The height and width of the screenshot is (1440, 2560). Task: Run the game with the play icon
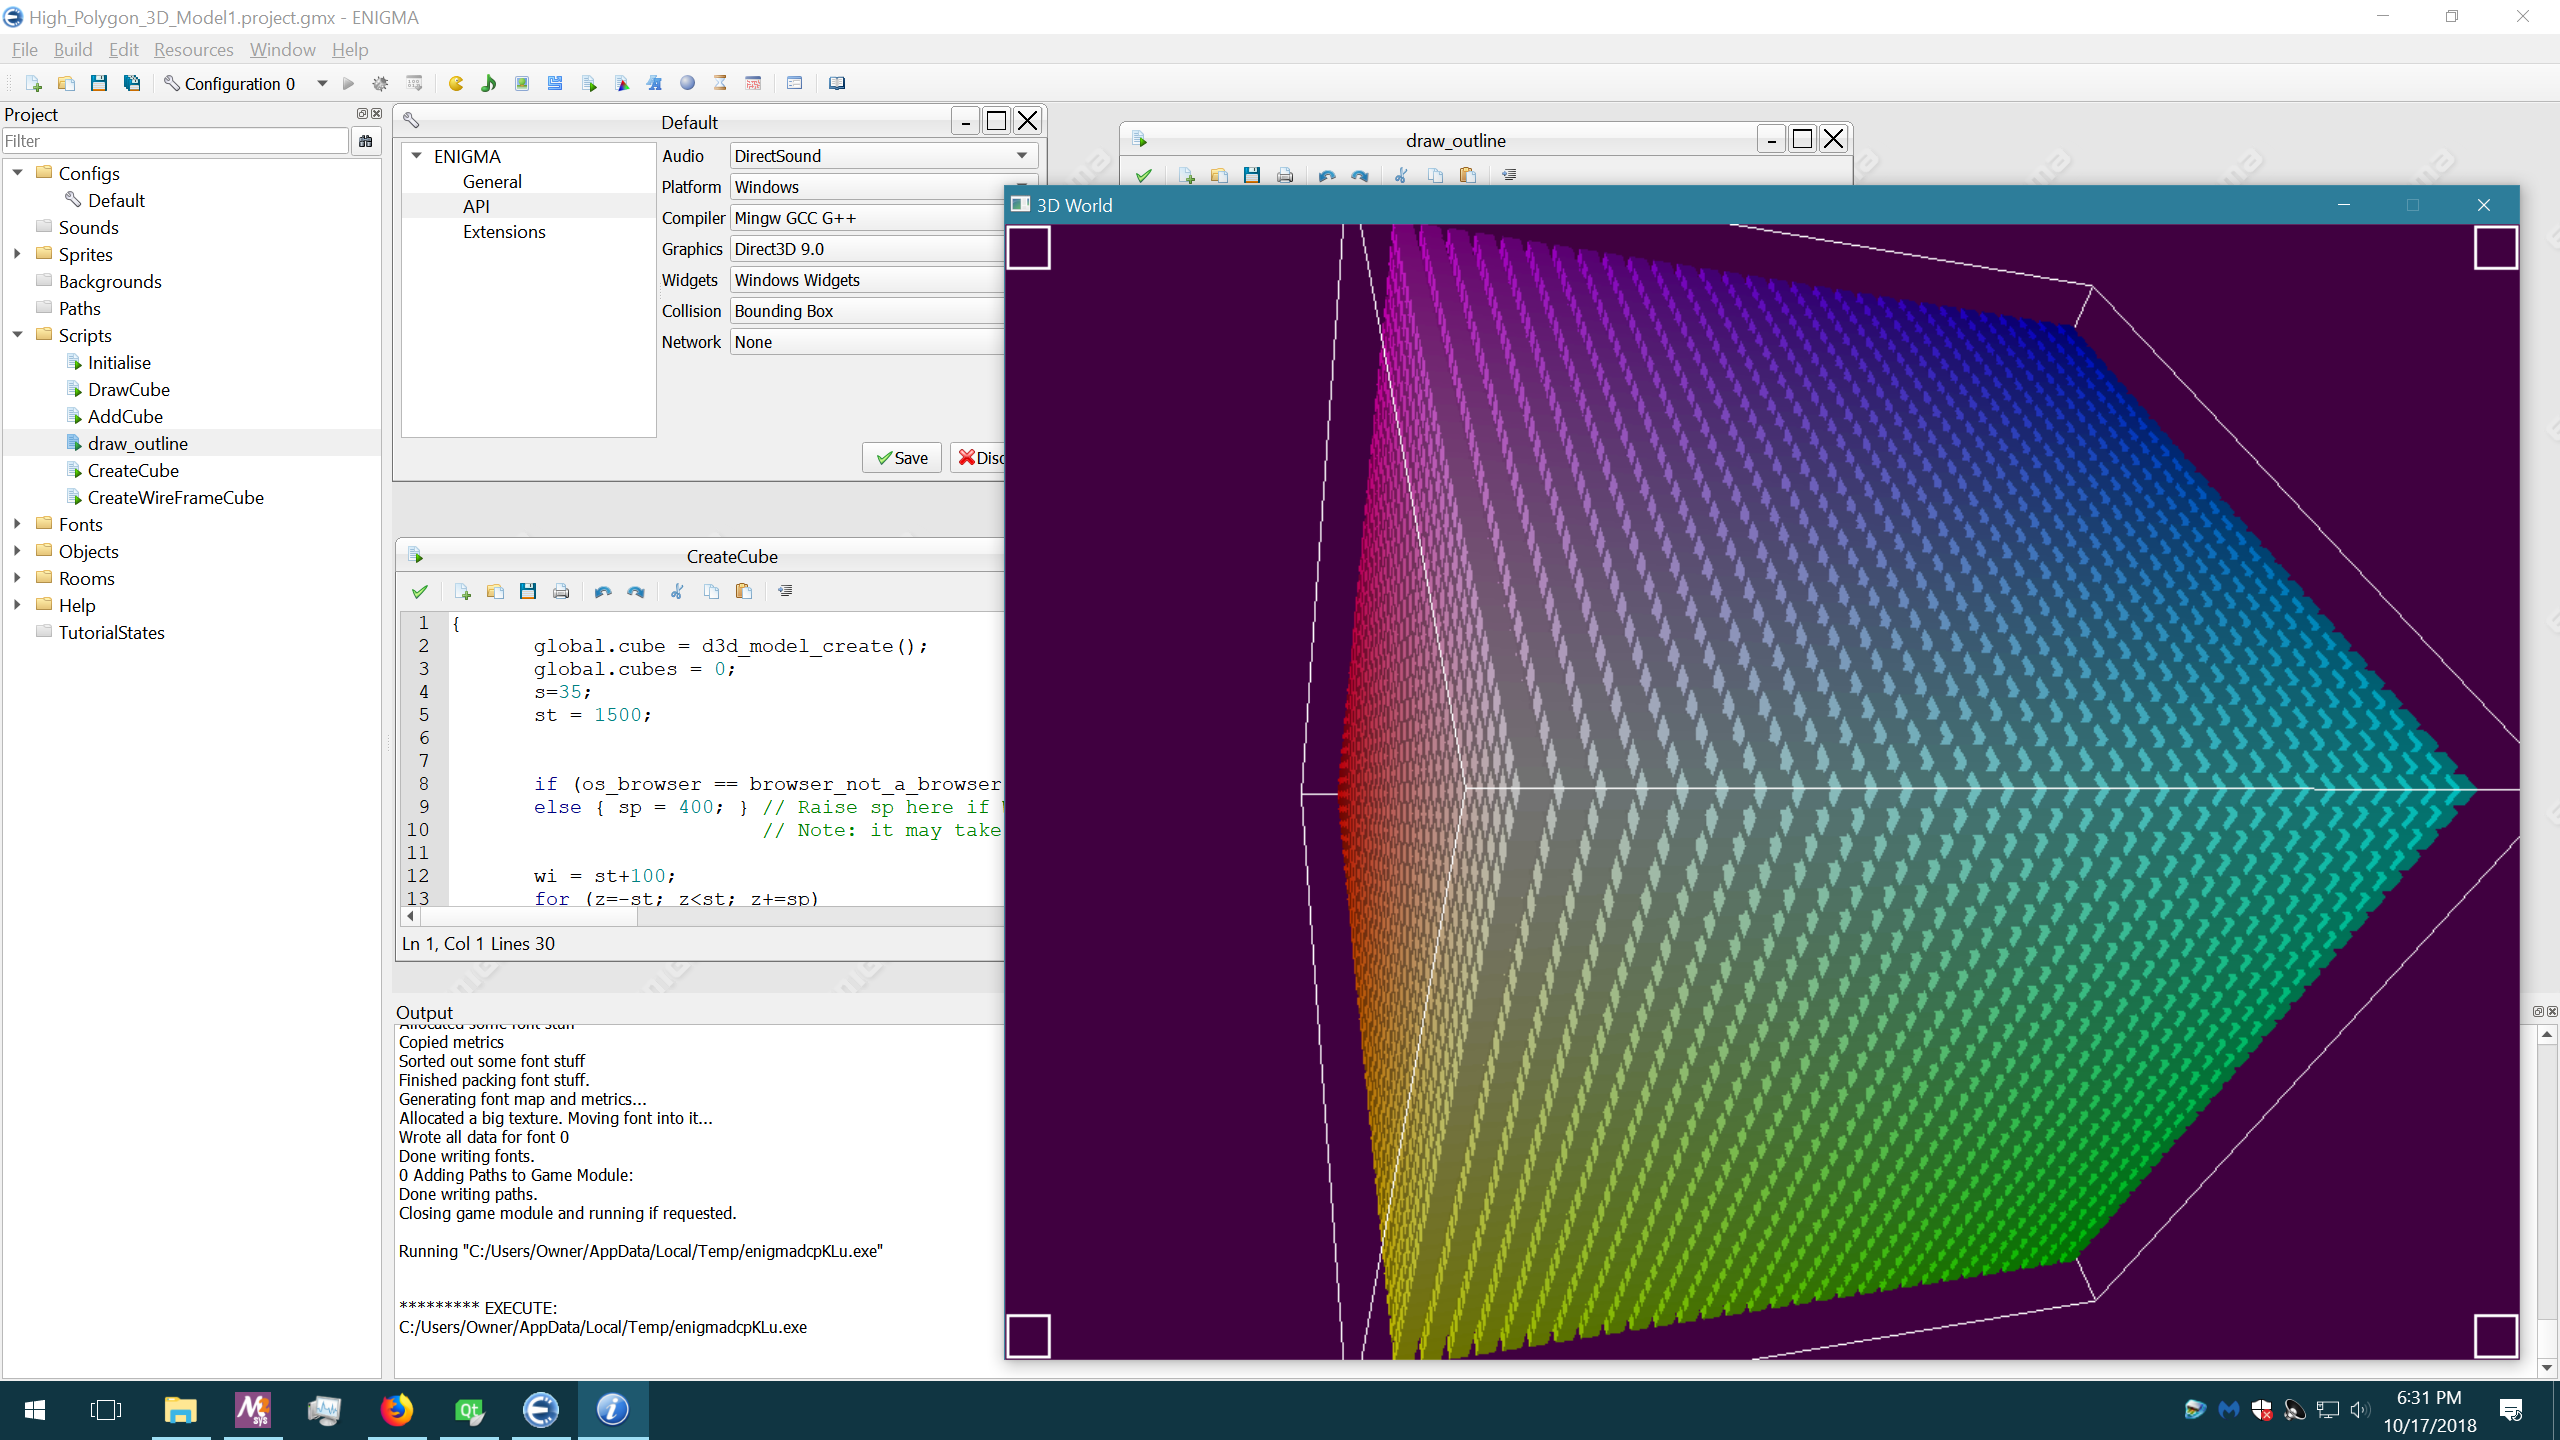coord(348,83)
